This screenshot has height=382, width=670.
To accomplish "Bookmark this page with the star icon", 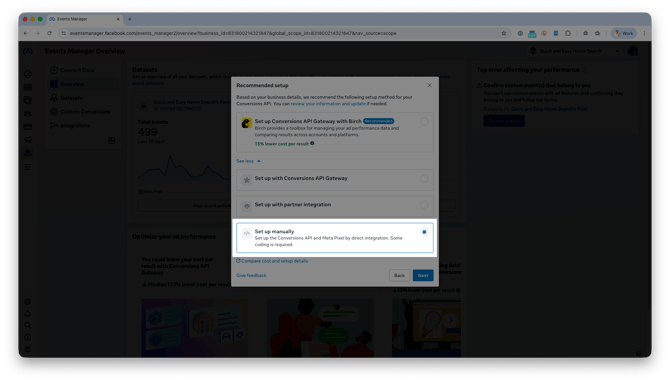I will point(504,33).
